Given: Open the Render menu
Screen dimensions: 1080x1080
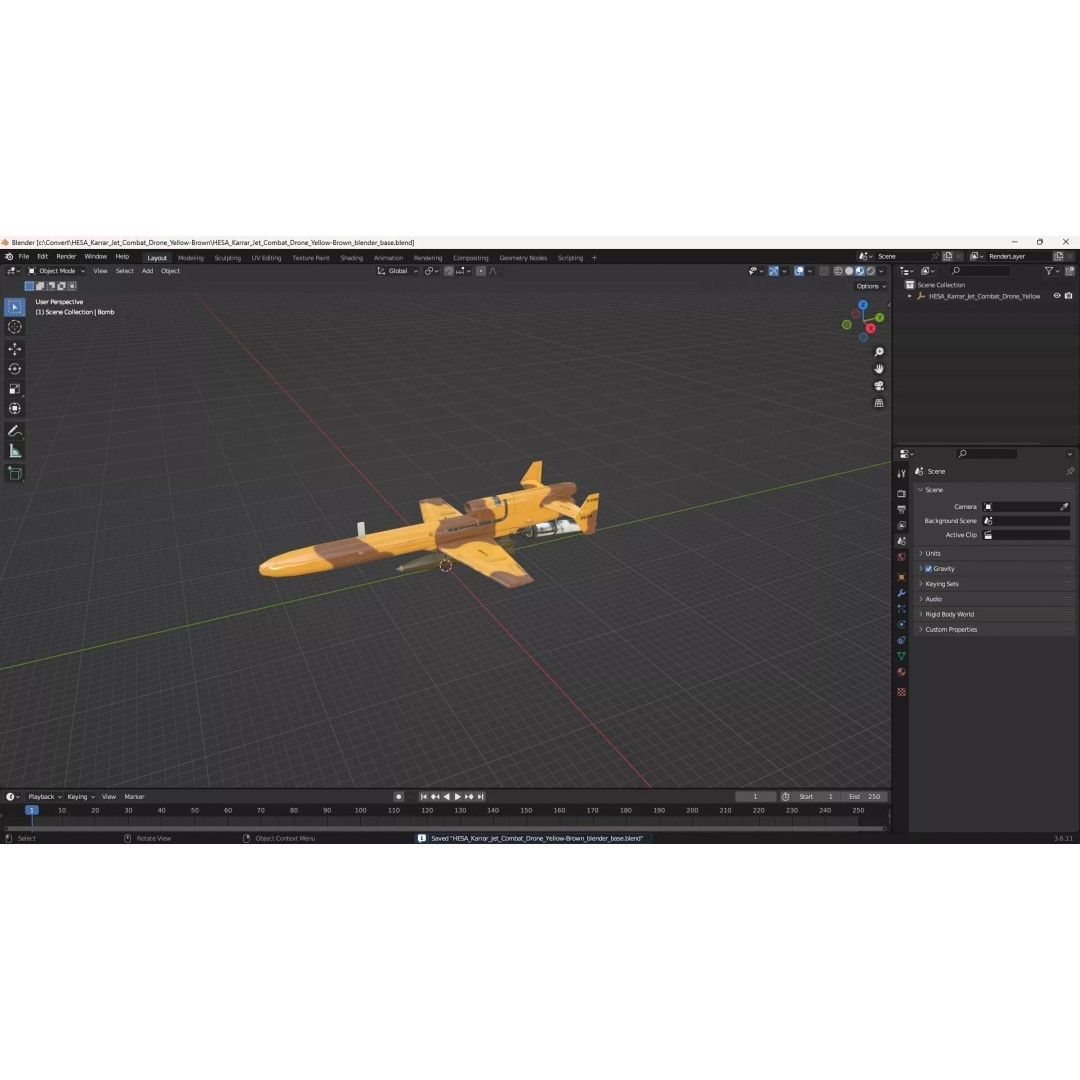Looking at the screenshot, I should pyautogui.click(x=66, y=256).
